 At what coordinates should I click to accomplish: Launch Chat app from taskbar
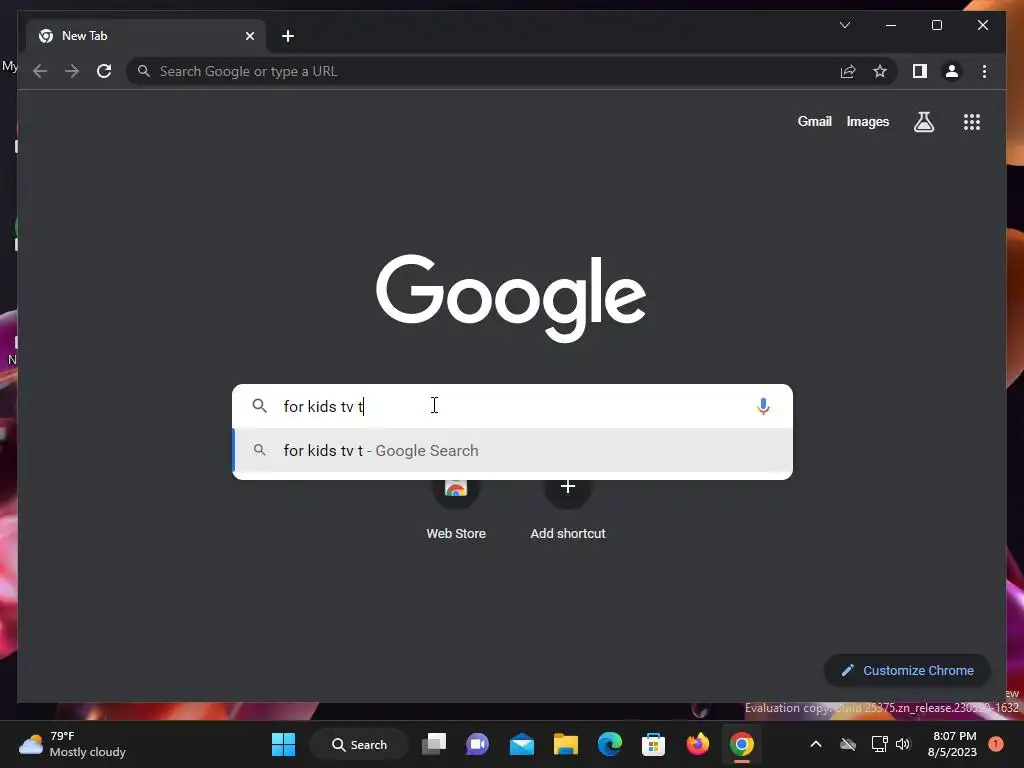click(x=477, y=744)
